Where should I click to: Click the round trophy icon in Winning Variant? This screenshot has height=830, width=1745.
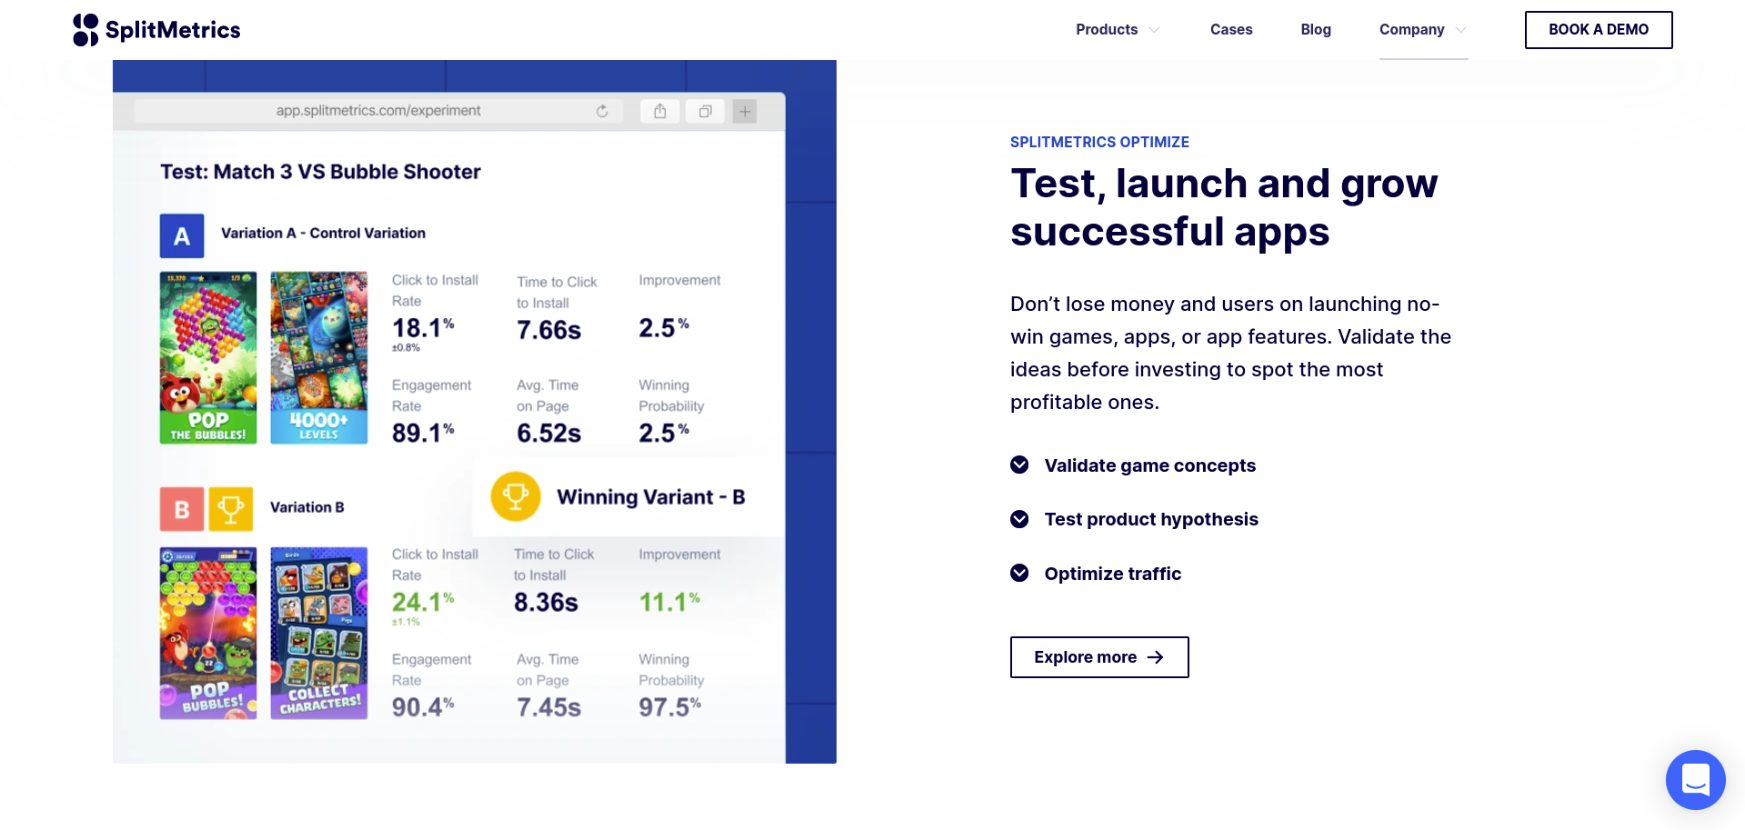(x=516, y=496)
